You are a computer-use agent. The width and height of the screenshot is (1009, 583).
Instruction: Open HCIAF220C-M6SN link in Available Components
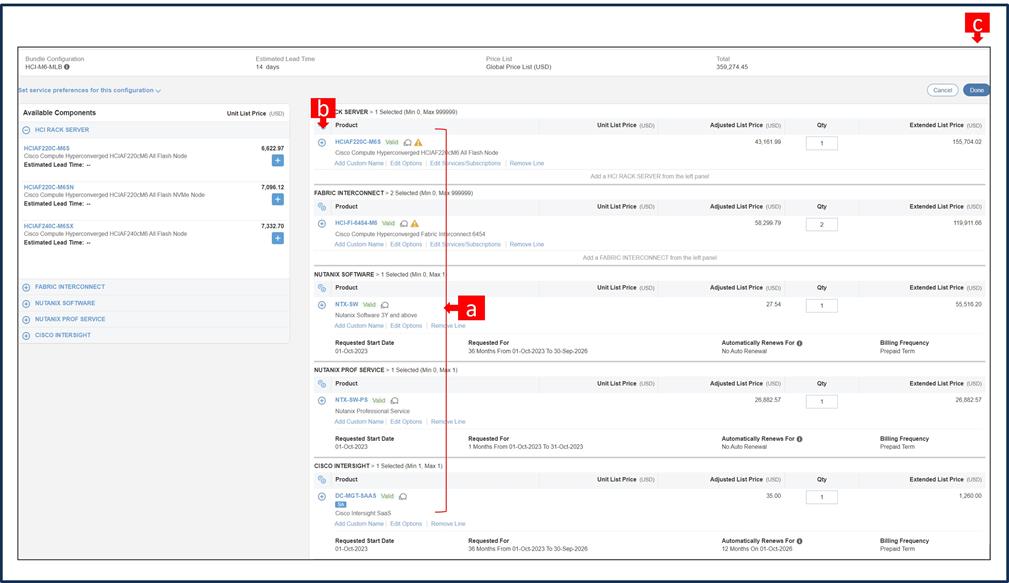[x=49, y=187]
